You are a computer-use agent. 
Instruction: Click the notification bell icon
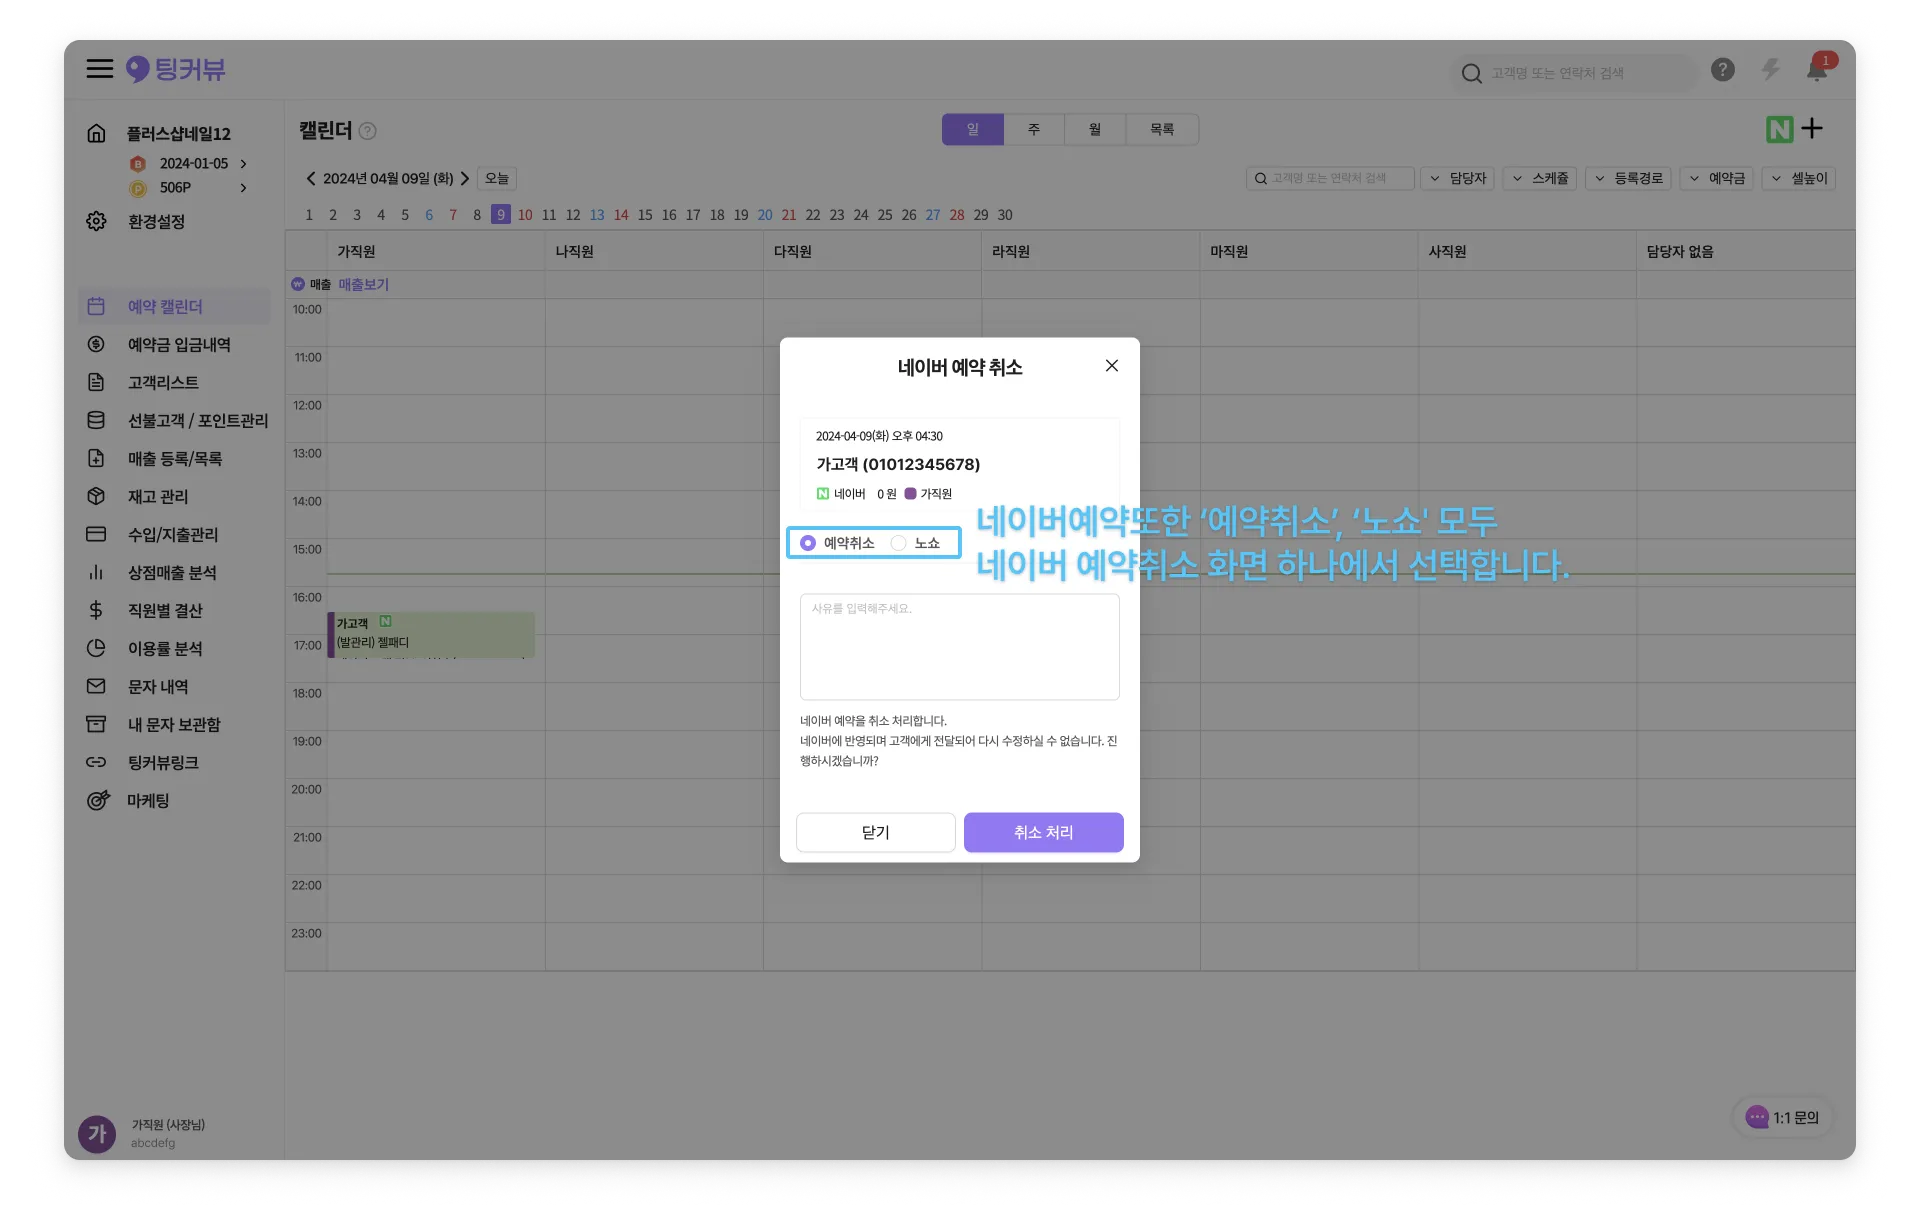coord(1816,70)
